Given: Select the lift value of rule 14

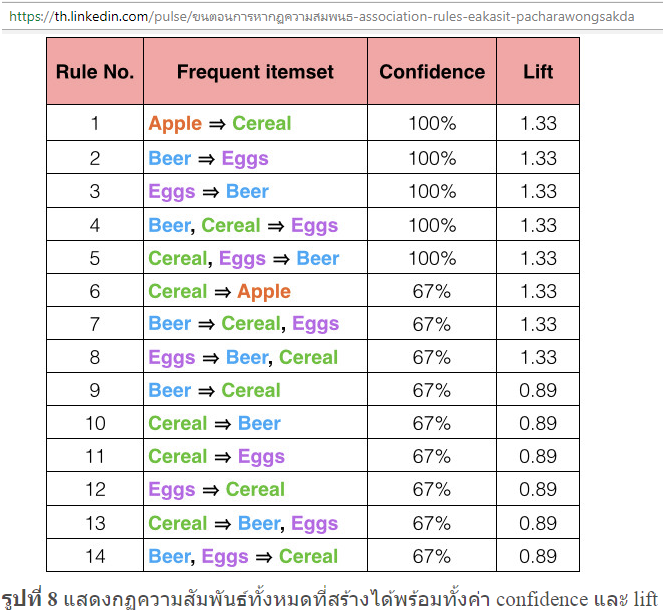Looking at the screenshot, I should point(538,556).
